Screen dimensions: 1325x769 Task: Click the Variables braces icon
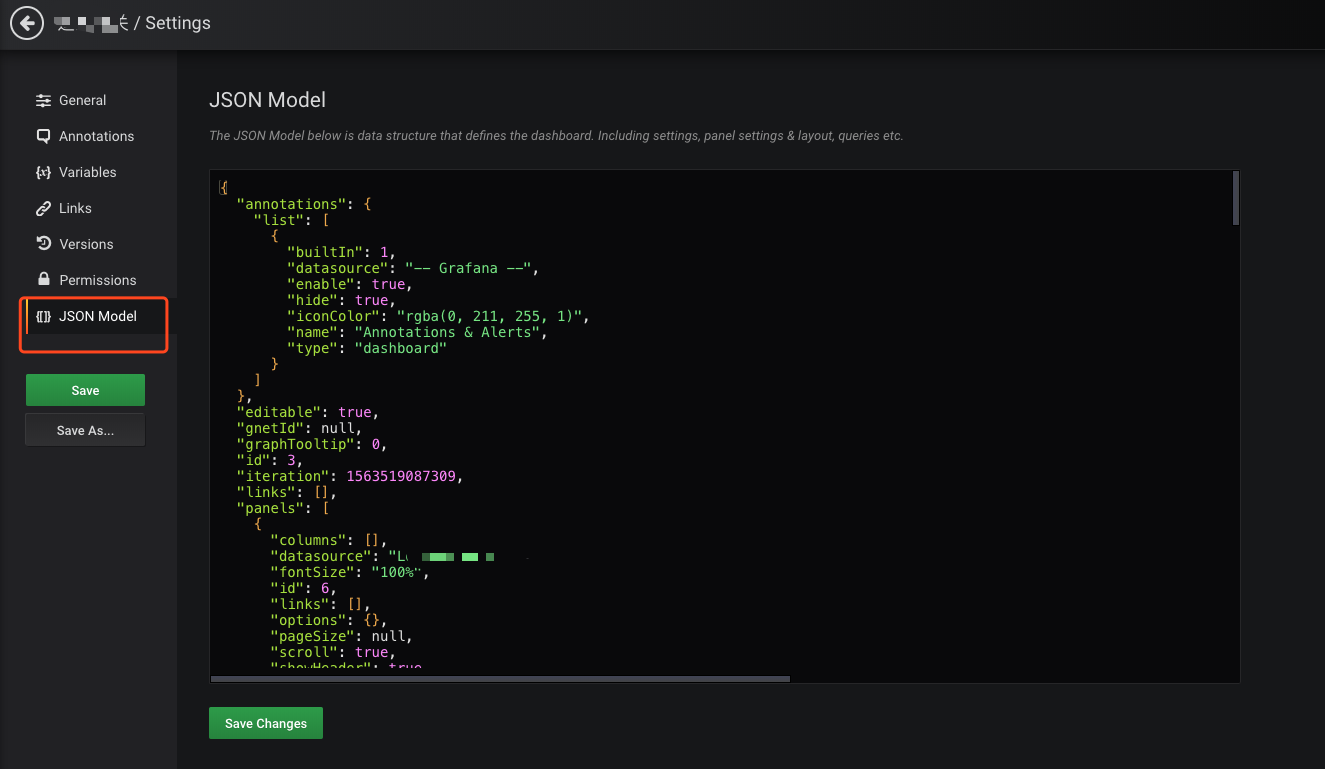[x=43, y=172]
